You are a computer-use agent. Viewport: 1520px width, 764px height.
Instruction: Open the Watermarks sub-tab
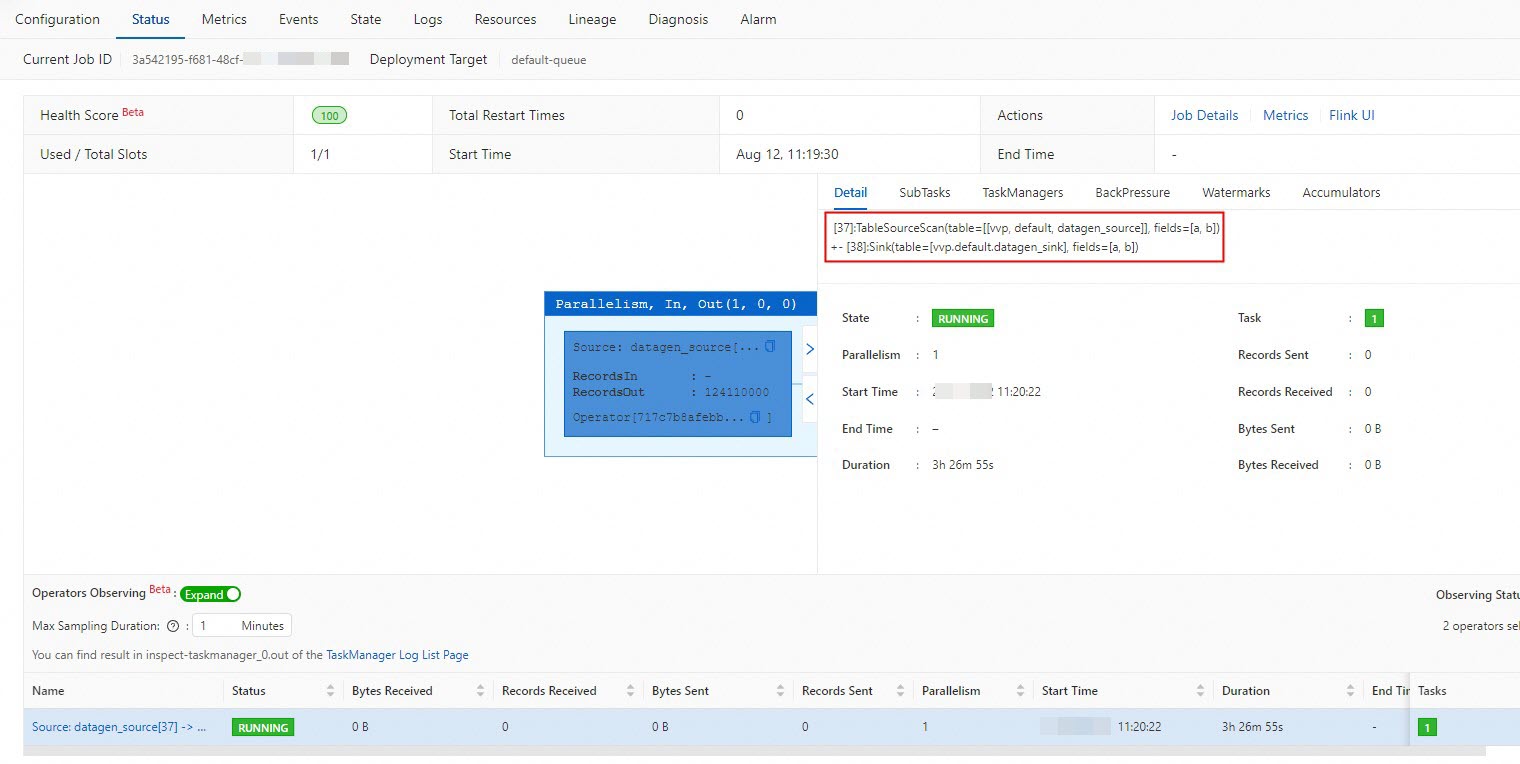(x=1236, y=192)
